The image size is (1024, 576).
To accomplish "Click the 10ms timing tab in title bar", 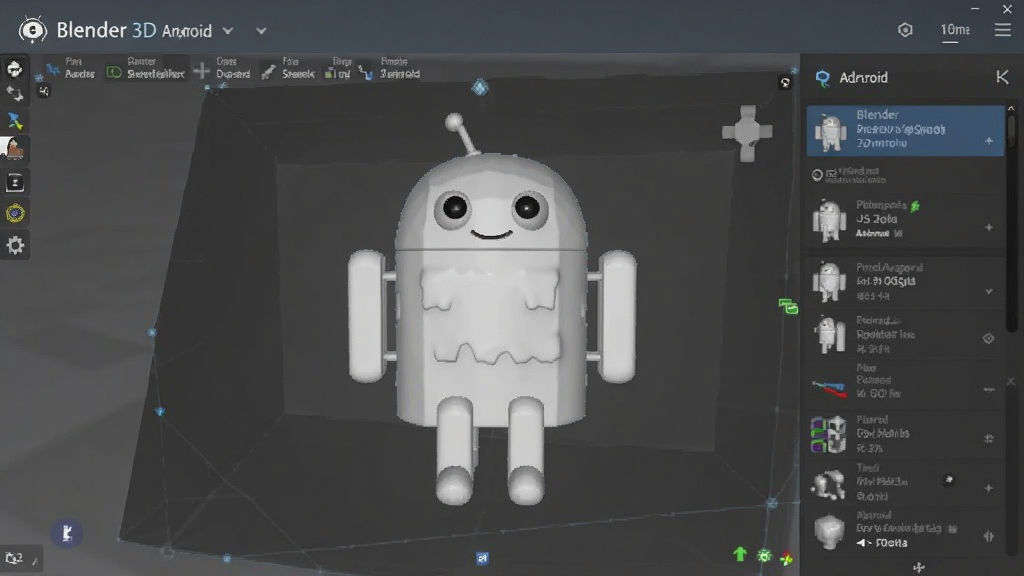I will [x=954, y=31].
